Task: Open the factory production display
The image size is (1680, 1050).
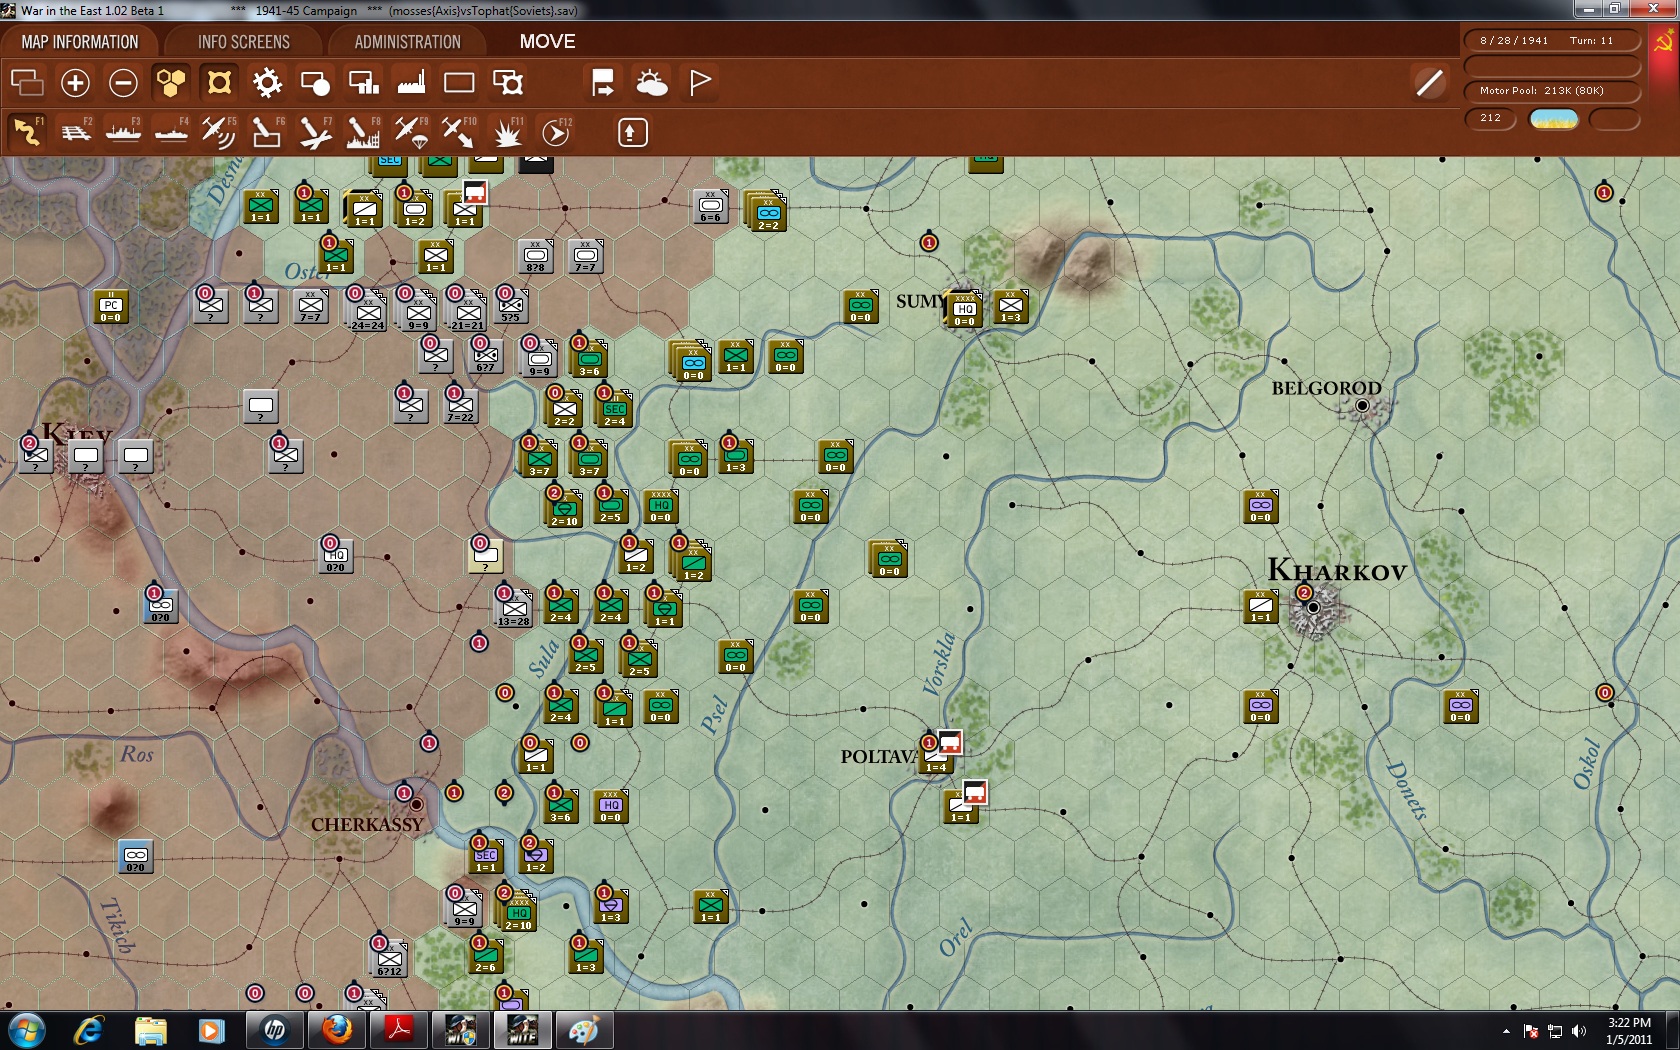Action: 413,83
